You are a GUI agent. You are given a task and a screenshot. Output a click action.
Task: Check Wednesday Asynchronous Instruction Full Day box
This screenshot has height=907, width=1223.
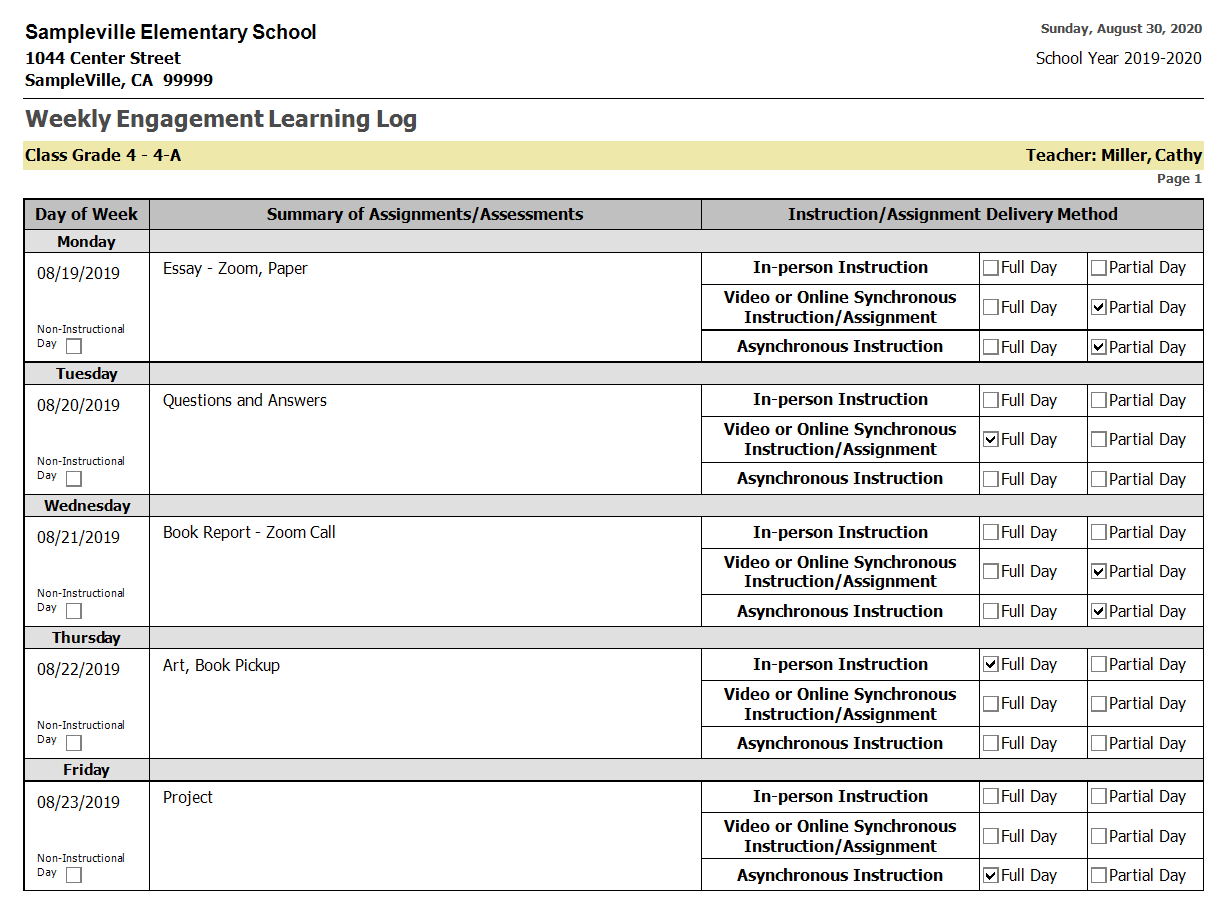991,611
